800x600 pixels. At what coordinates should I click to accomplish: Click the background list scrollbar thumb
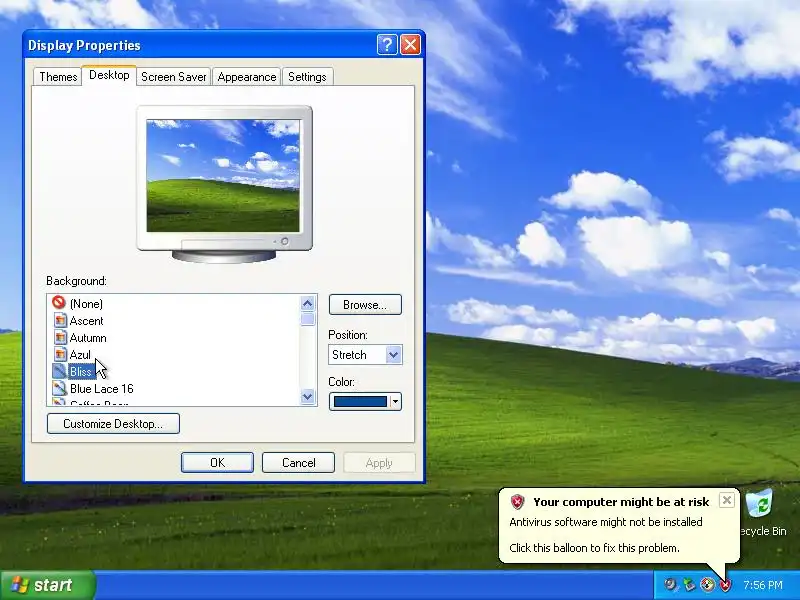307,319
